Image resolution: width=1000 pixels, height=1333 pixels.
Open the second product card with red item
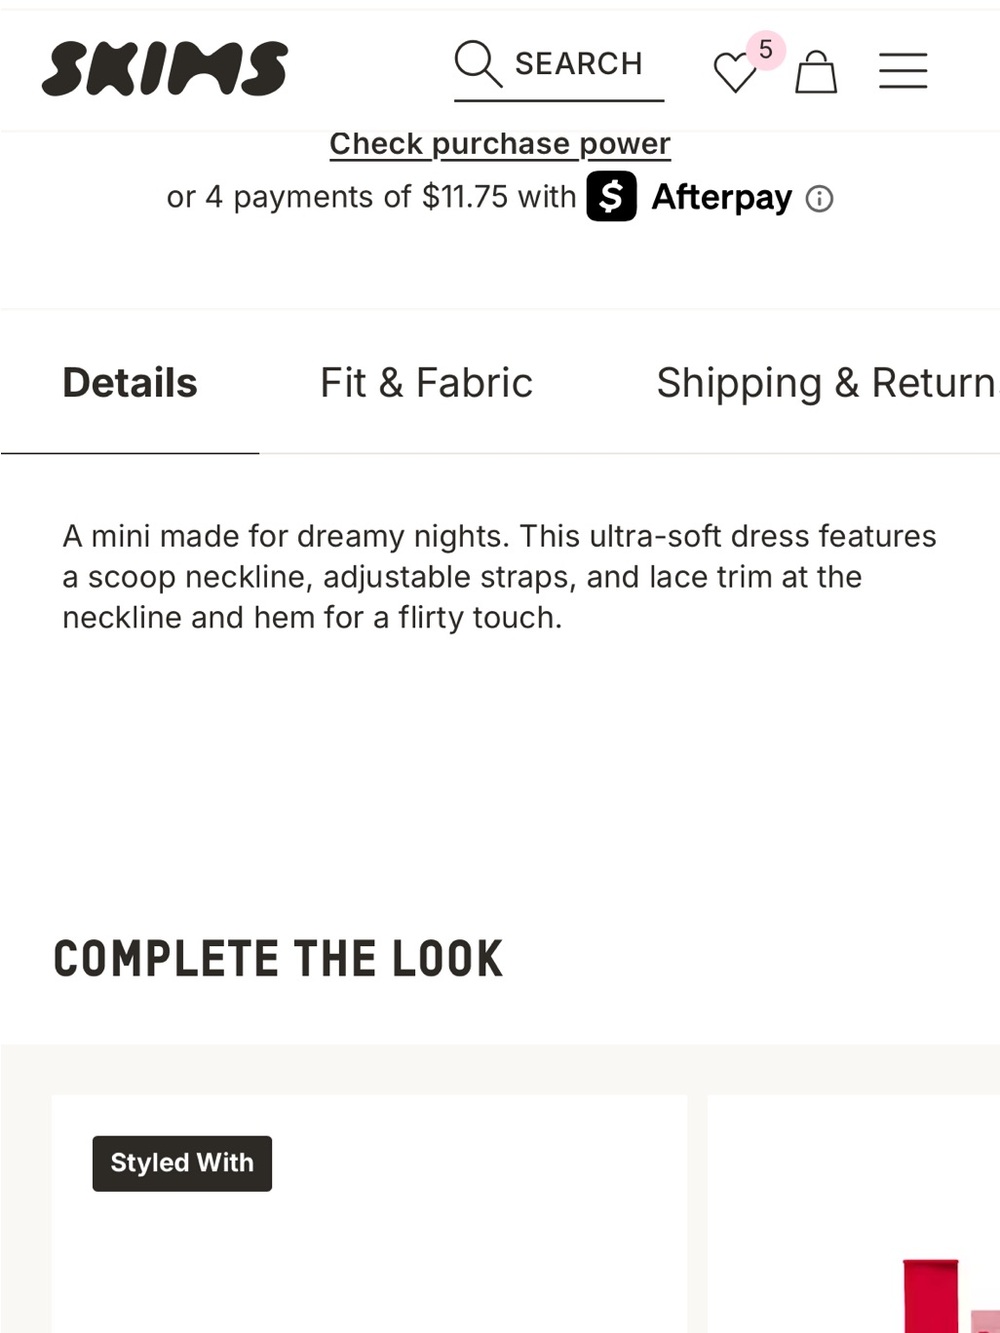[854, 1214]
